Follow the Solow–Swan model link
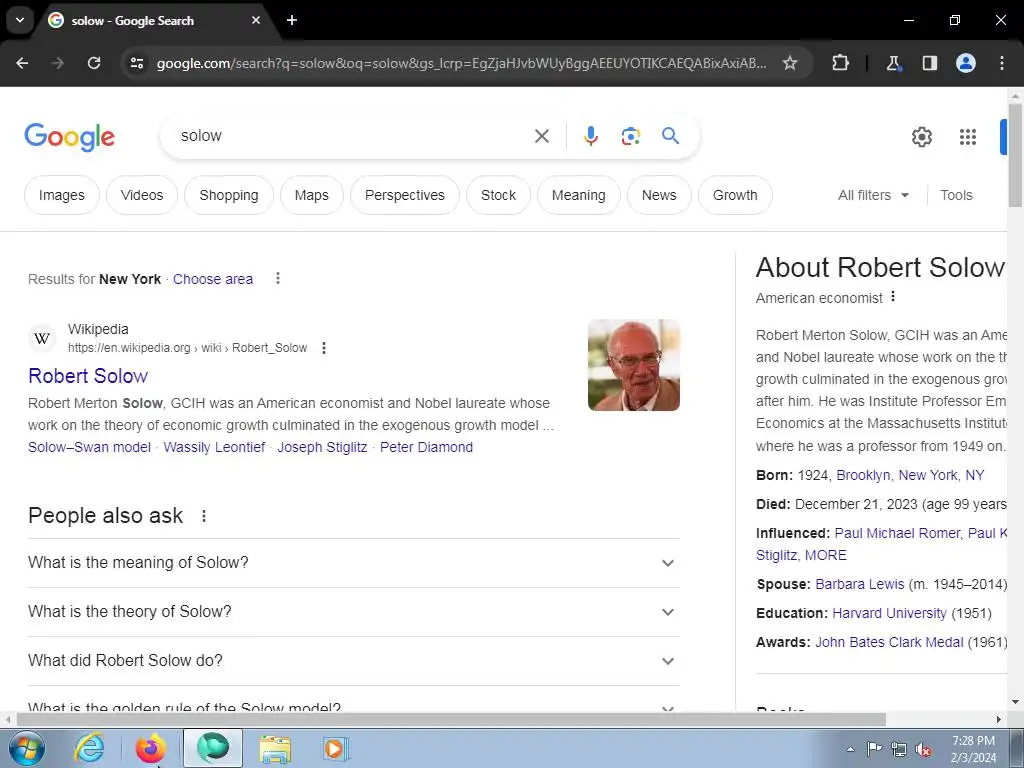This screenshot has width=1024, height=768. [89, 447]
